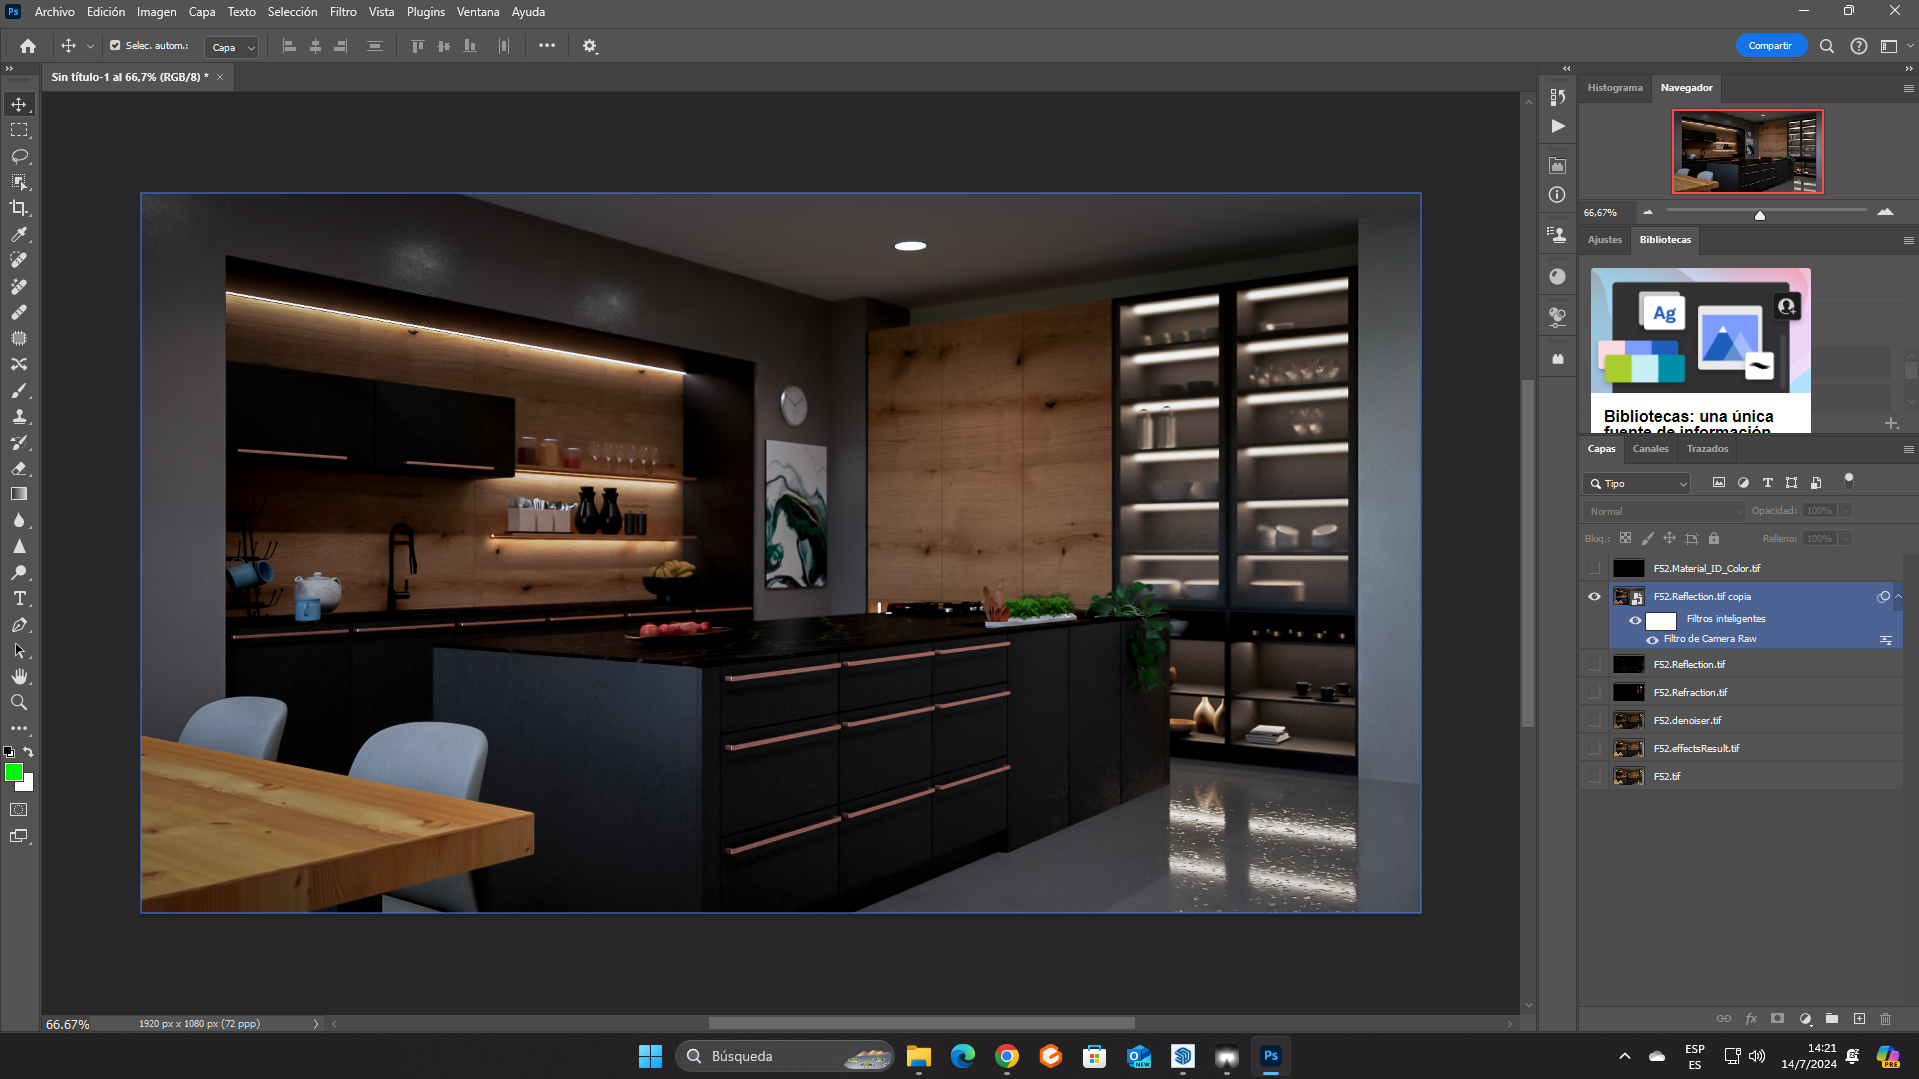Switch to the Trazados tab

1707,449
